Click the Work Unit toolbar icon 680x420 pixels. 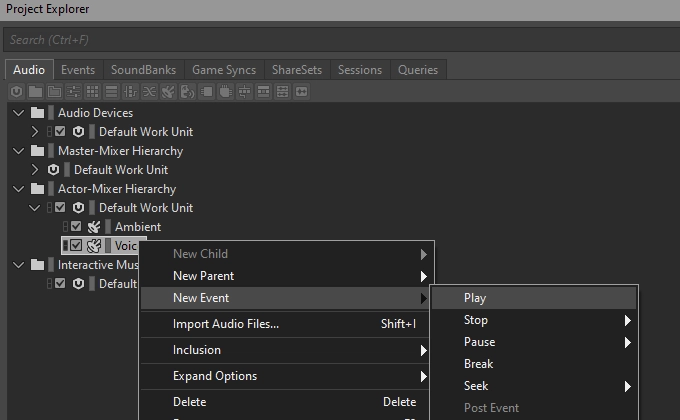[16, 92]
